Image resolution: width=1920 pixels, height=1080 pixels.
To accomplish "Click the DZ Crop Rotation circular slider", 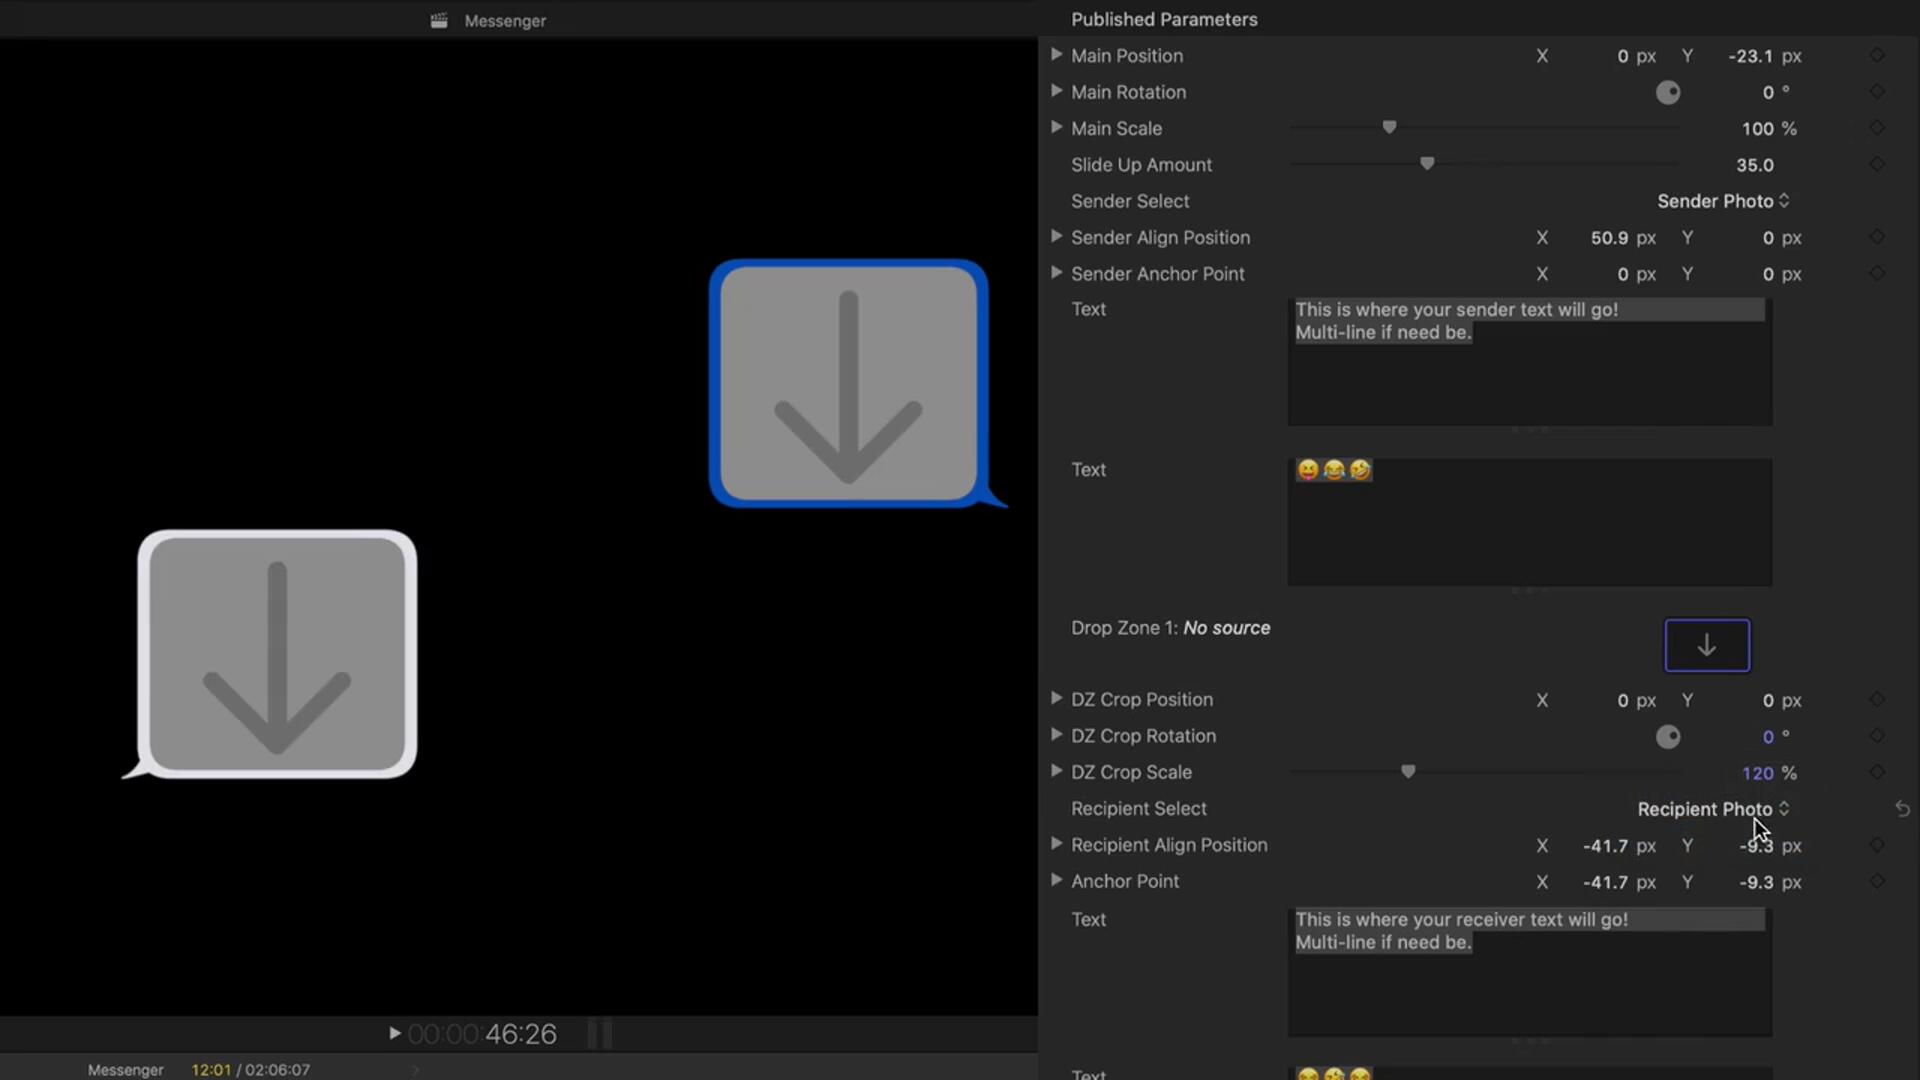I will click(1667, 736).
